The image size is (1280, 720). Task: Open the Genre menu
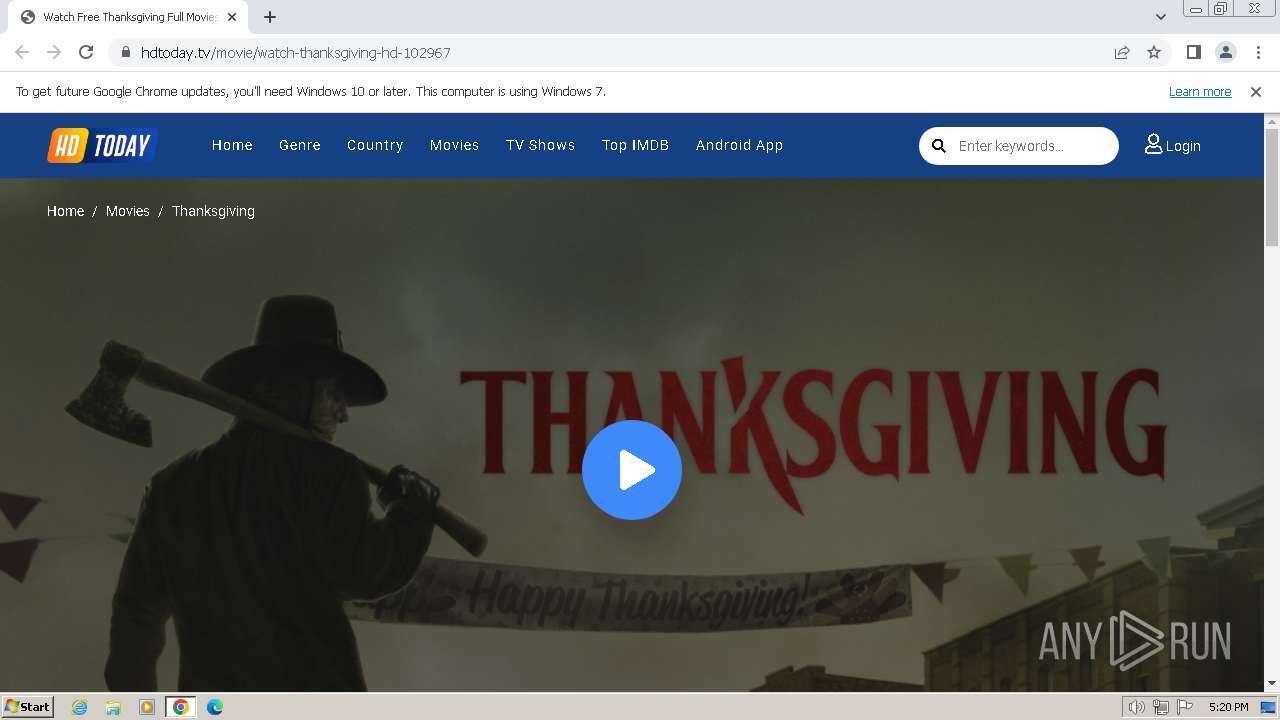[x=300, y=145]
